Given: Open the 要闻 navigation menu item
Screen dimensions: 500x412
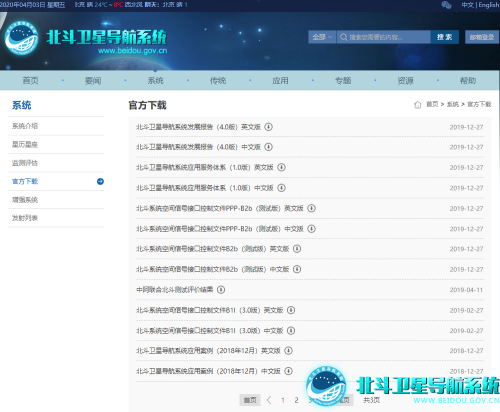Looking at the screenshot, I should click(93, 80).
